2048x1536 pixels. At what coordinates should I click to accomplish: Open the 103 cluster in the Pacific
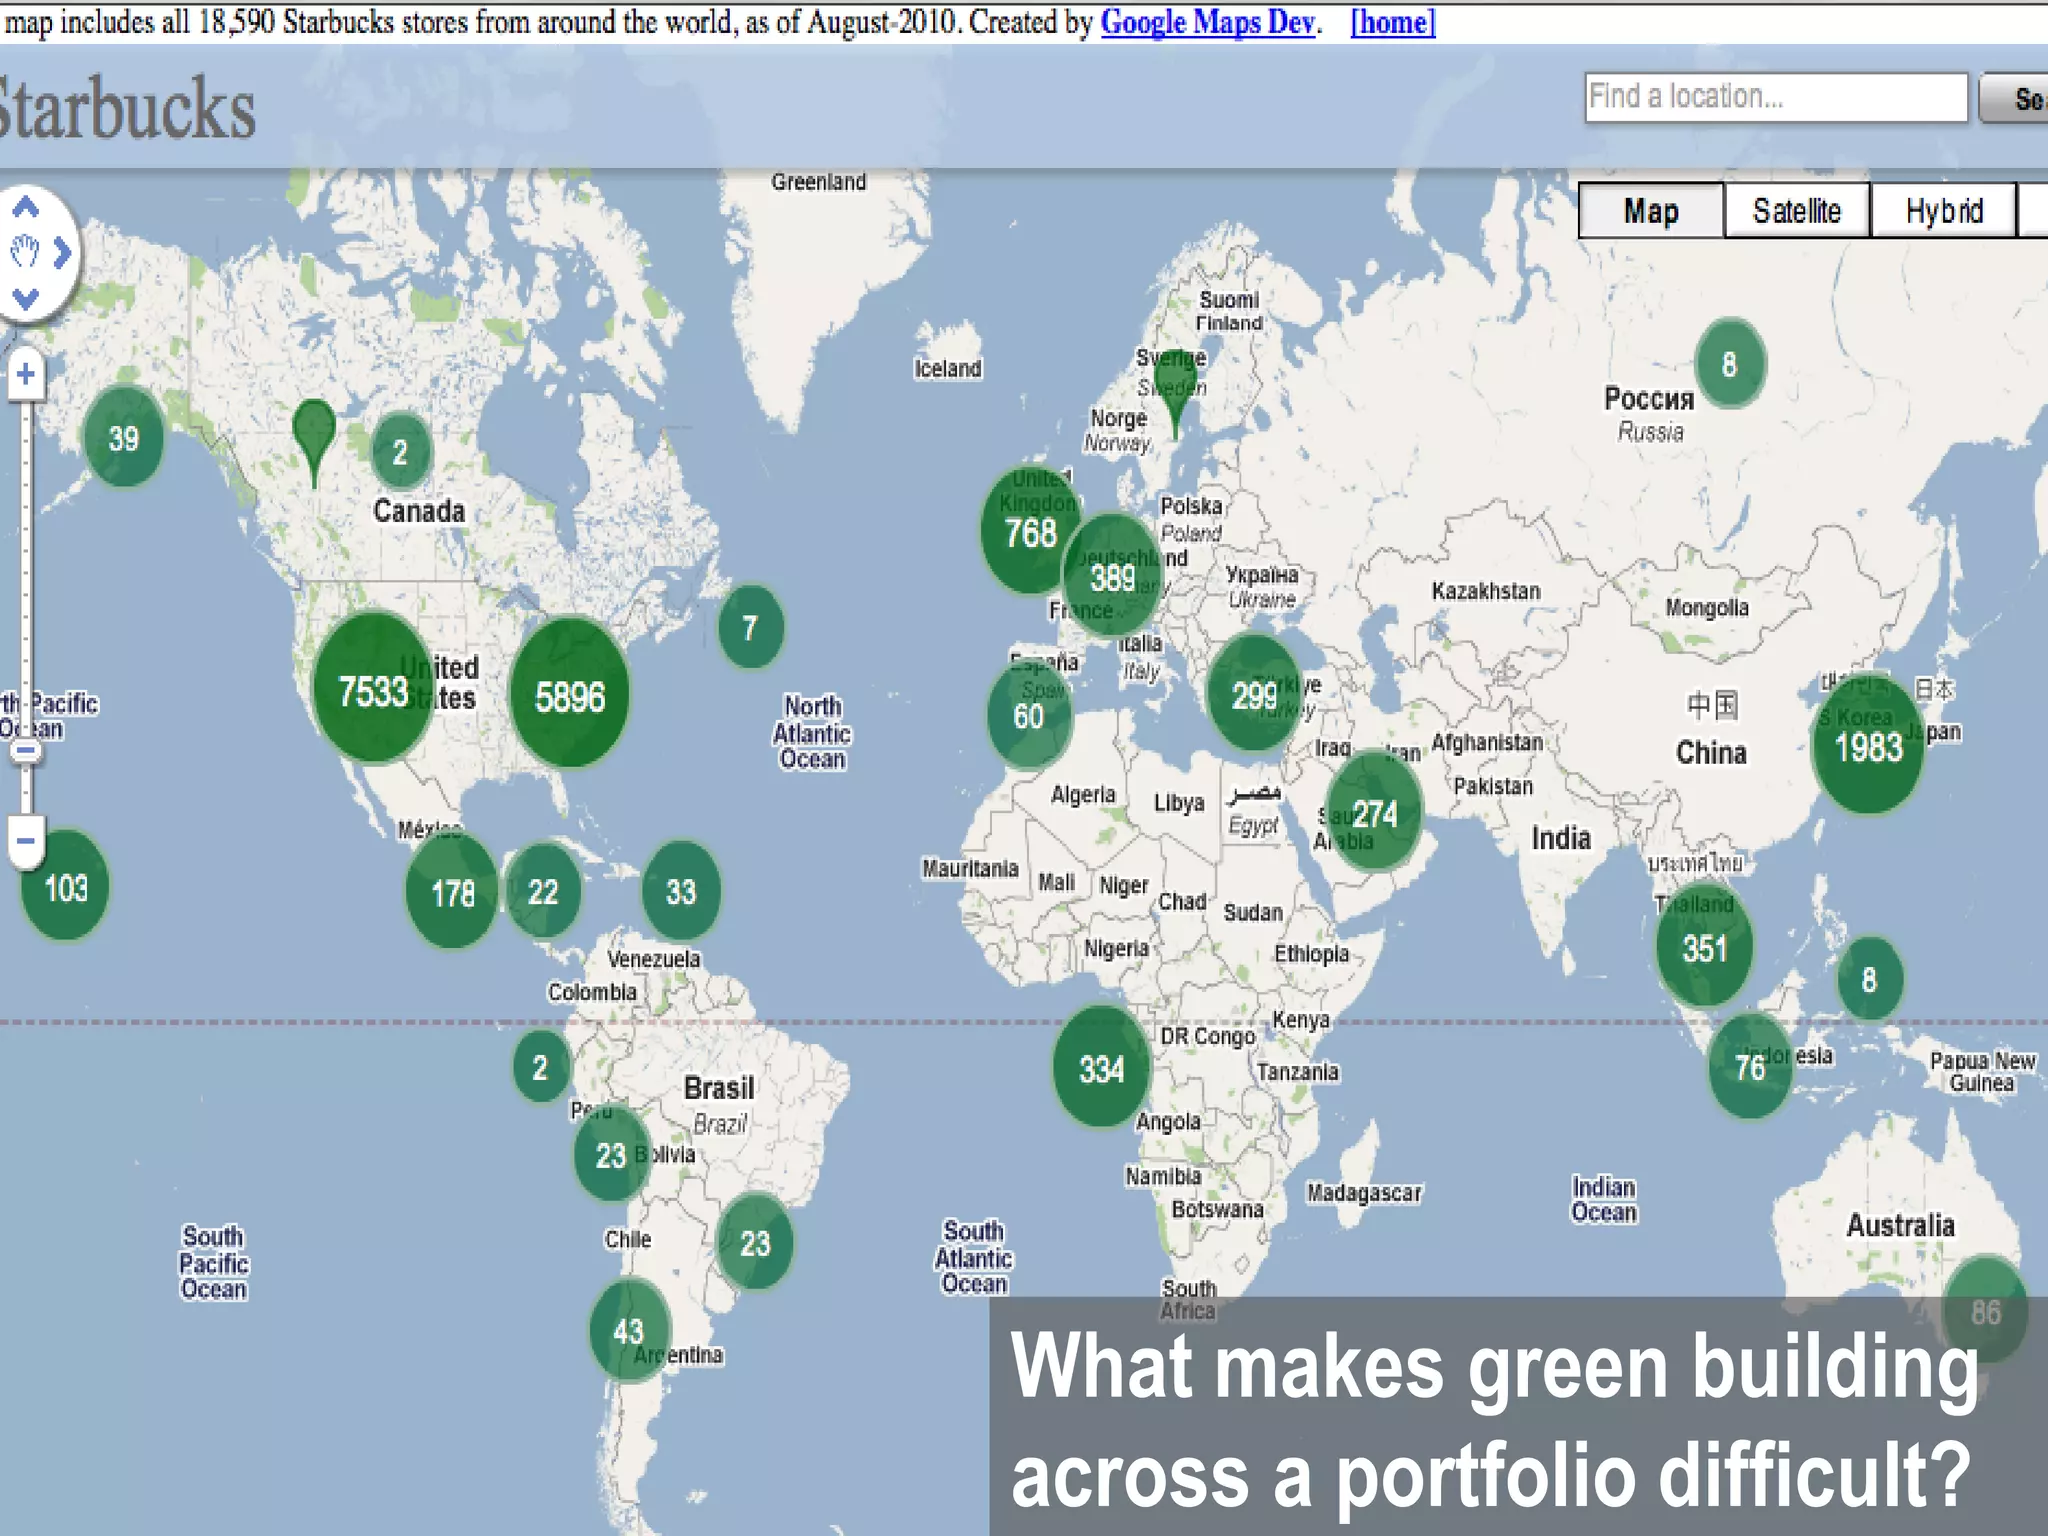[65, 886]
